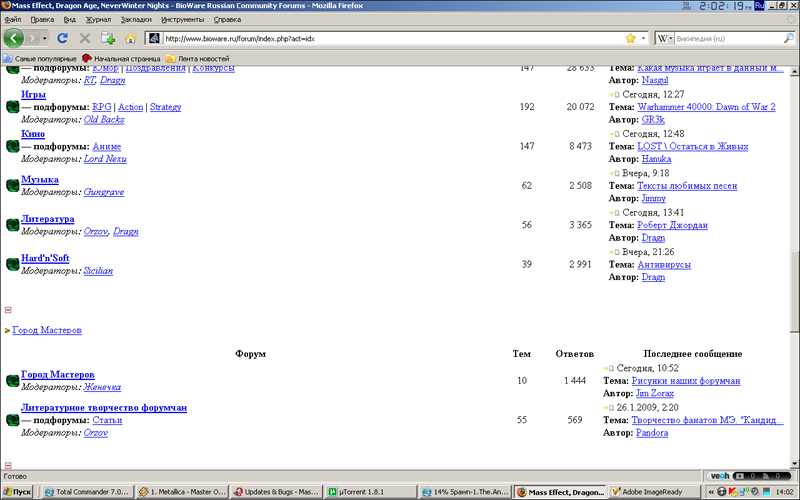View author Jim Zorax profile
Viewport: 800px width, 500px height.
[655, 393]
